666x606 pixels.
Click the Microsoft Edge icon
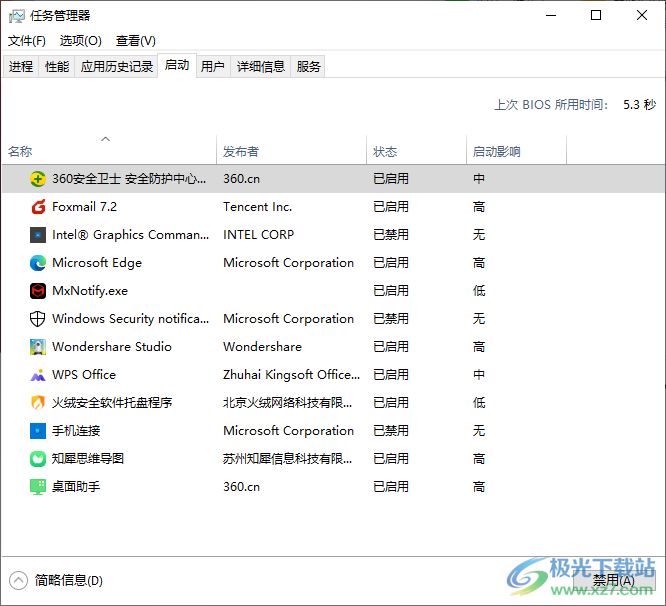(38, 263)
